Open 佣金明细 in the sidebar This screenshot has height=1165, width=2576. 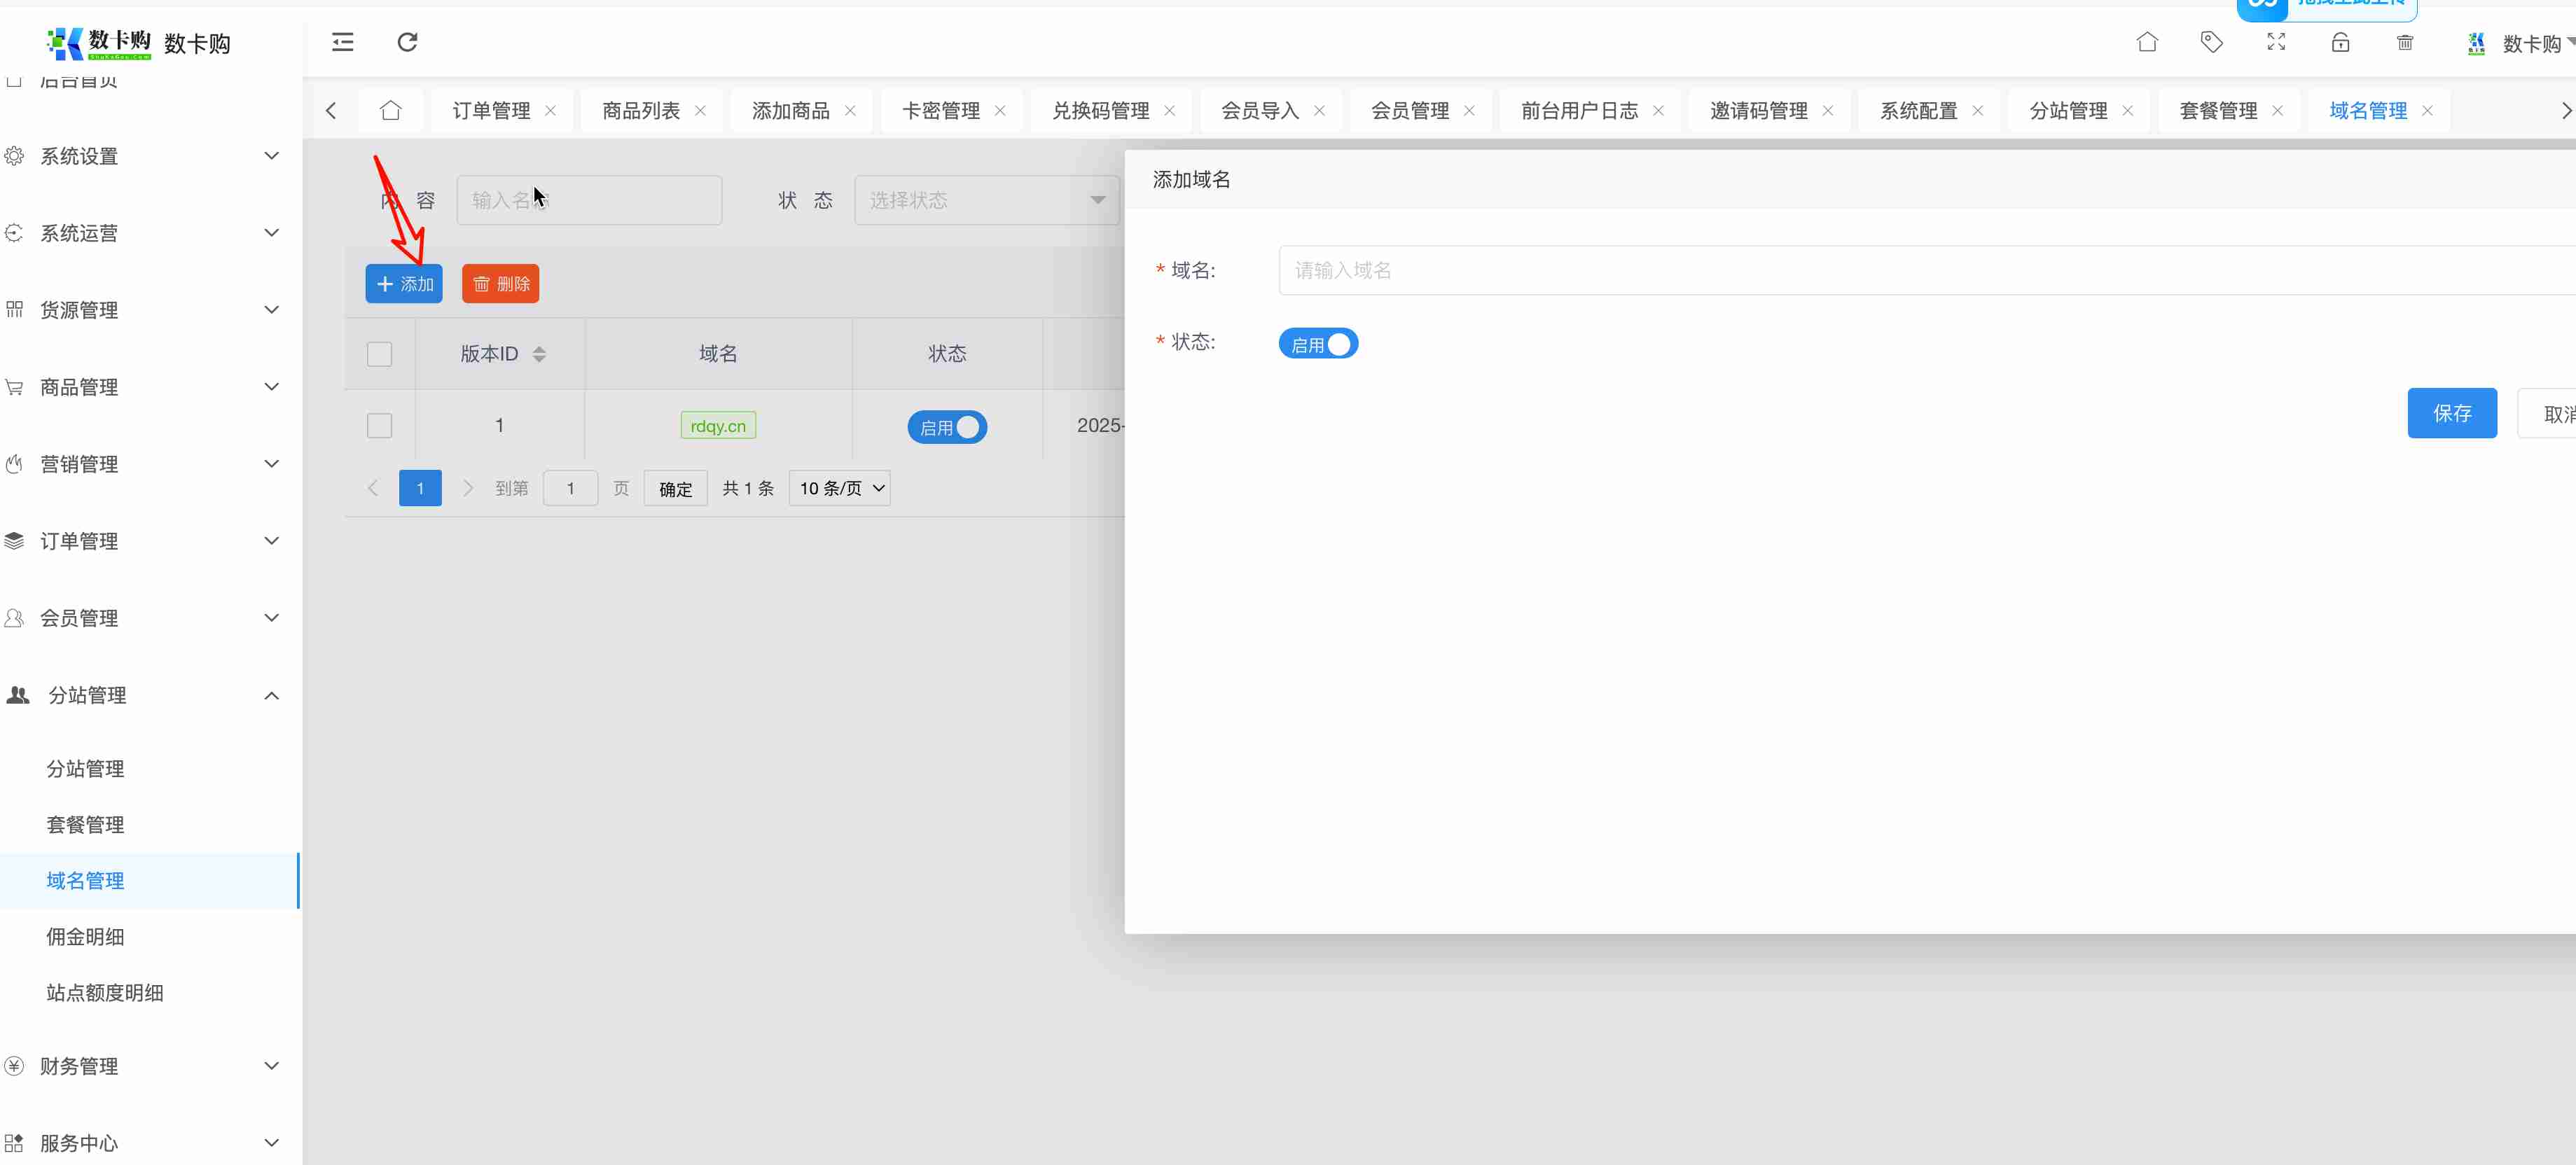[85, 936]
